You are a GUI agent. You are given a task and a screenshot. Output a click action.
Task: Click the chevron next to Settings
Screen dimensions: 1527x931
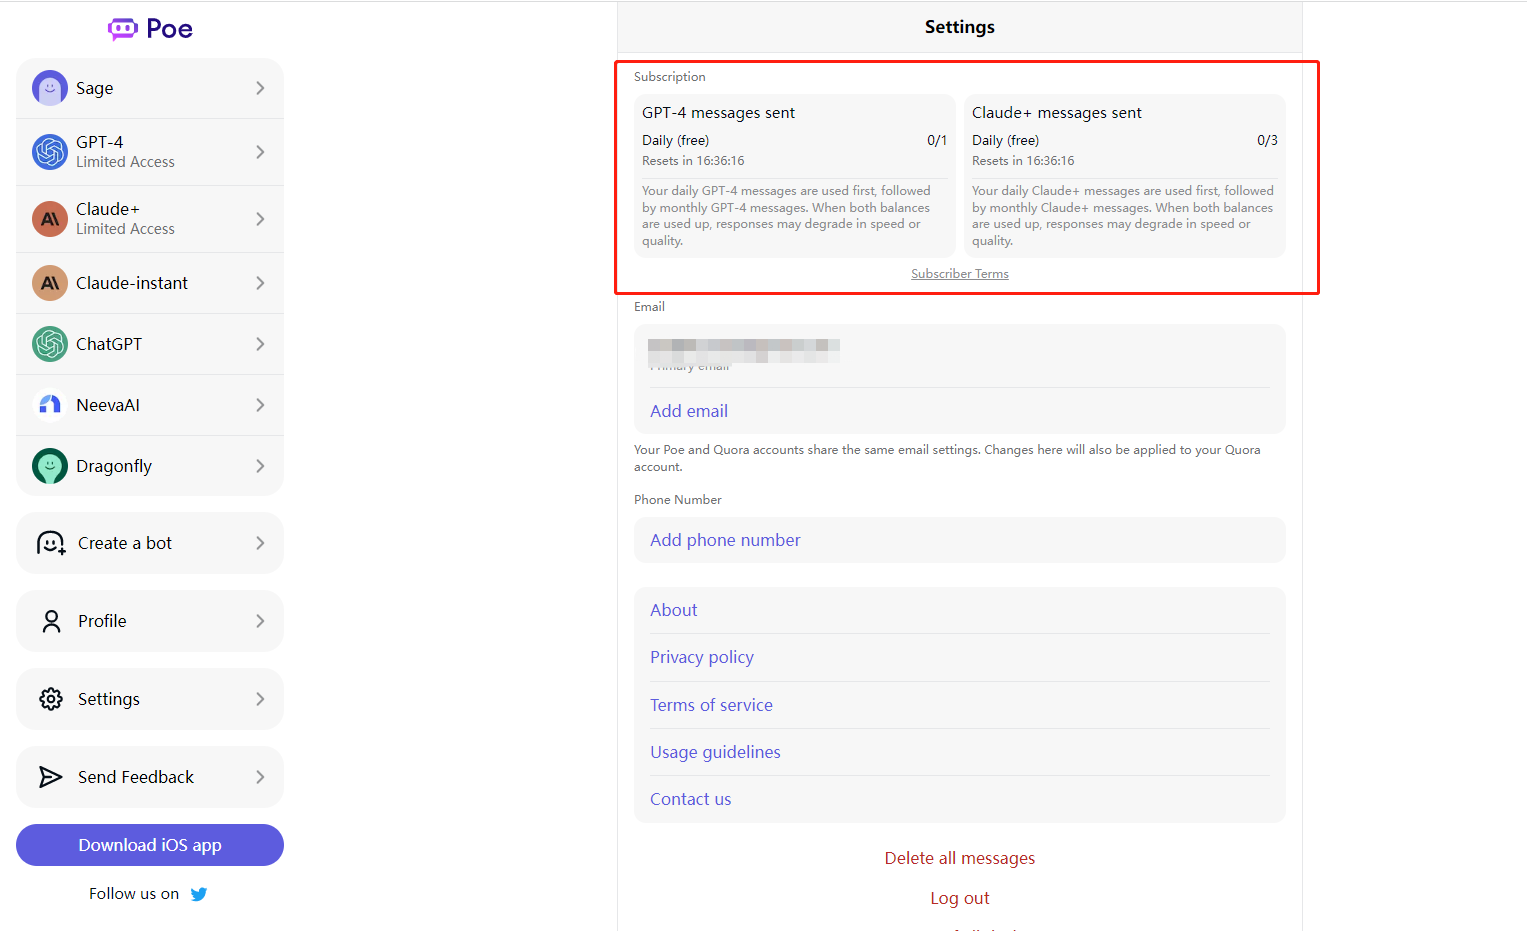pyautogui.click(x=260, y=699)
